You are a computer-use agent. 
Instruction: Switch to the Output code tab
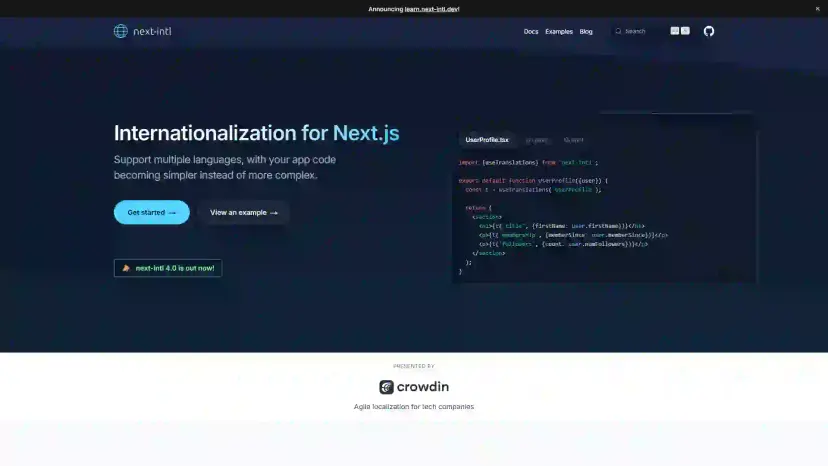click(x=573, y=140)
